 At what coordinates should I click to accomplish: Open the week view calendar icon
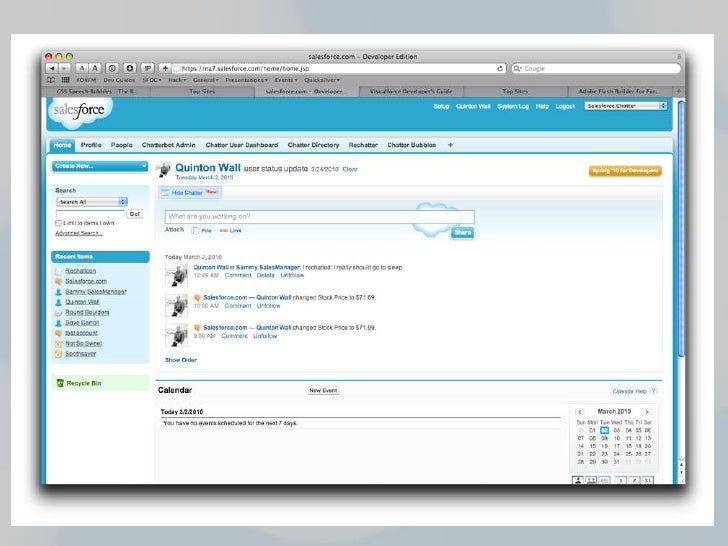pos(634,480)
